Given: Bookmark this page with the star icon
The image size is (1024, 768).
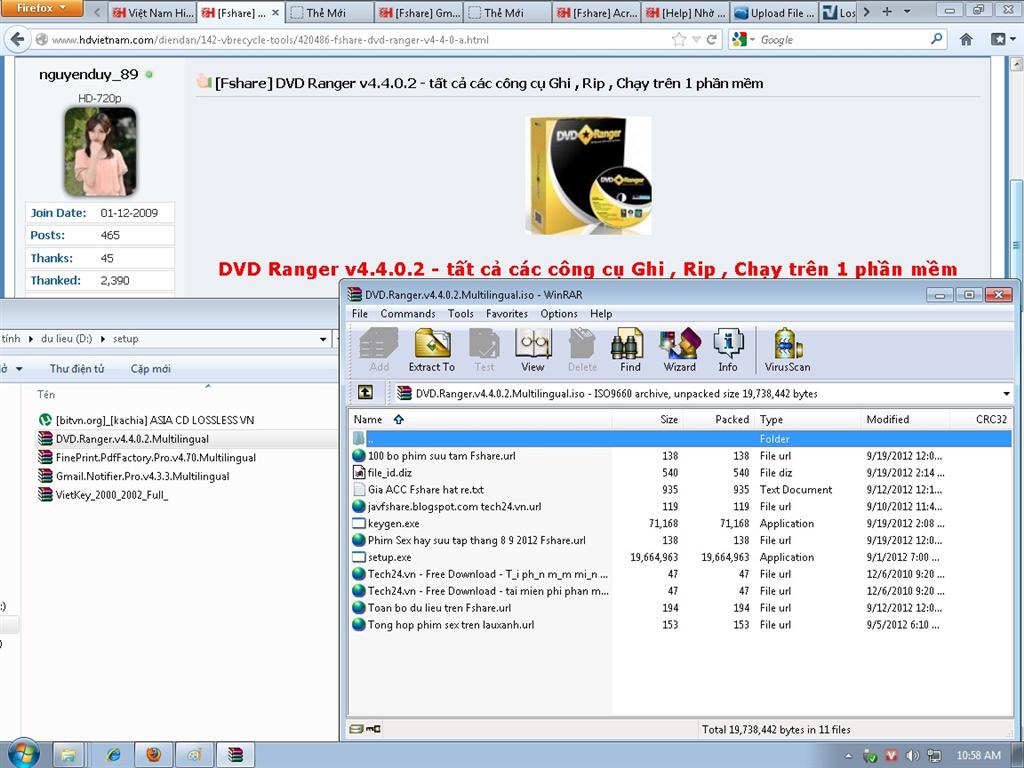Looking at the screenshot, I should [679, 40].
